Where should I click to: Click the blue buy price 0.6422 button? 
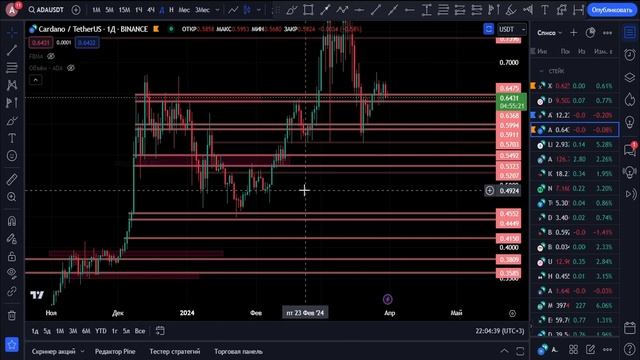click(x=87, y=42)
